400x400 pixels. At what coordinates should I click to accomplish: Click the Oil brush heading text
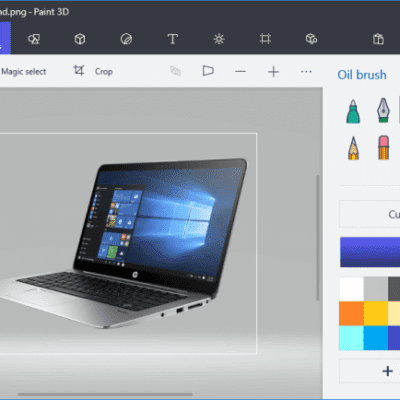(x=362, y=75)
